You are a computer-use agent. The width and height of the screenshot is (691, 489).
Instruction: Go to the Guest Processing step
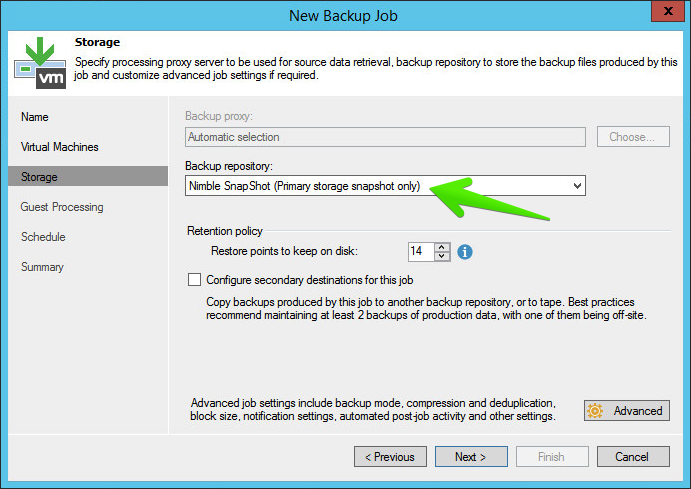(62, 207)
